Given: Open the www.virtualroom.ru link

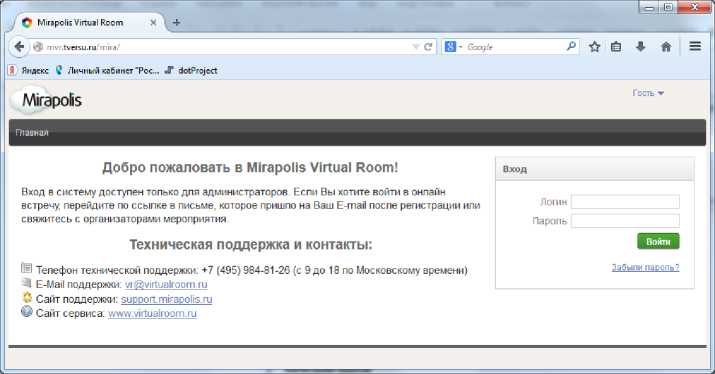Looking at the screenshot, I should 152,313.
